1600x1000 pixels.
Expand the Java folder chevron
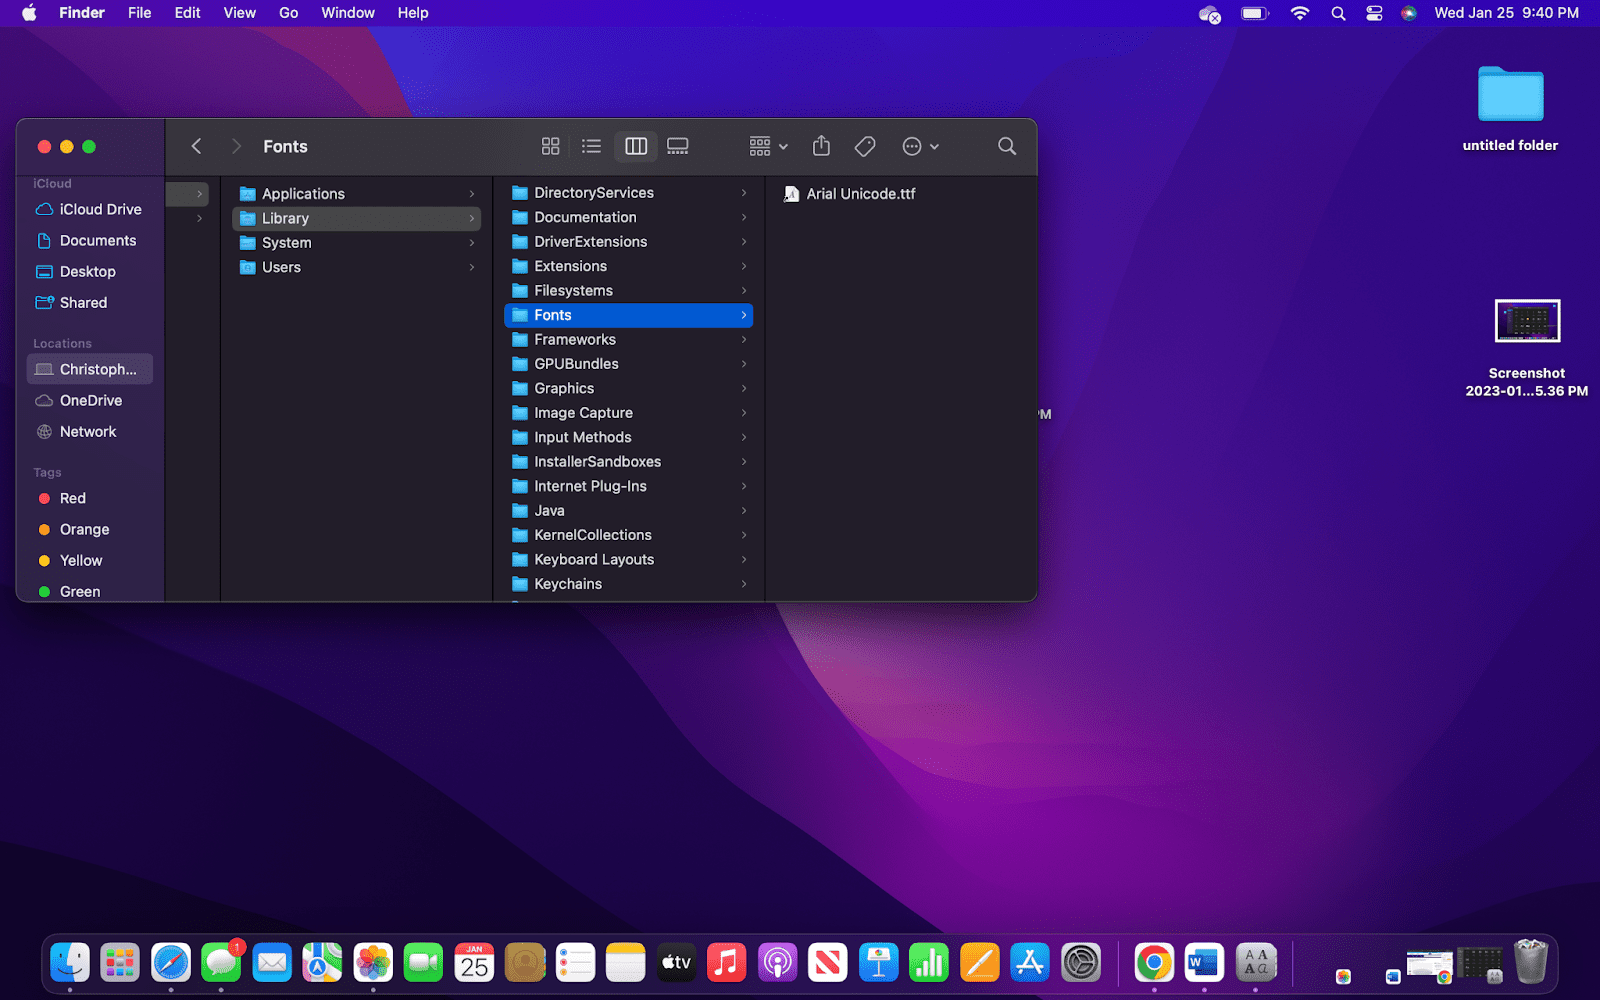[744, 511]
